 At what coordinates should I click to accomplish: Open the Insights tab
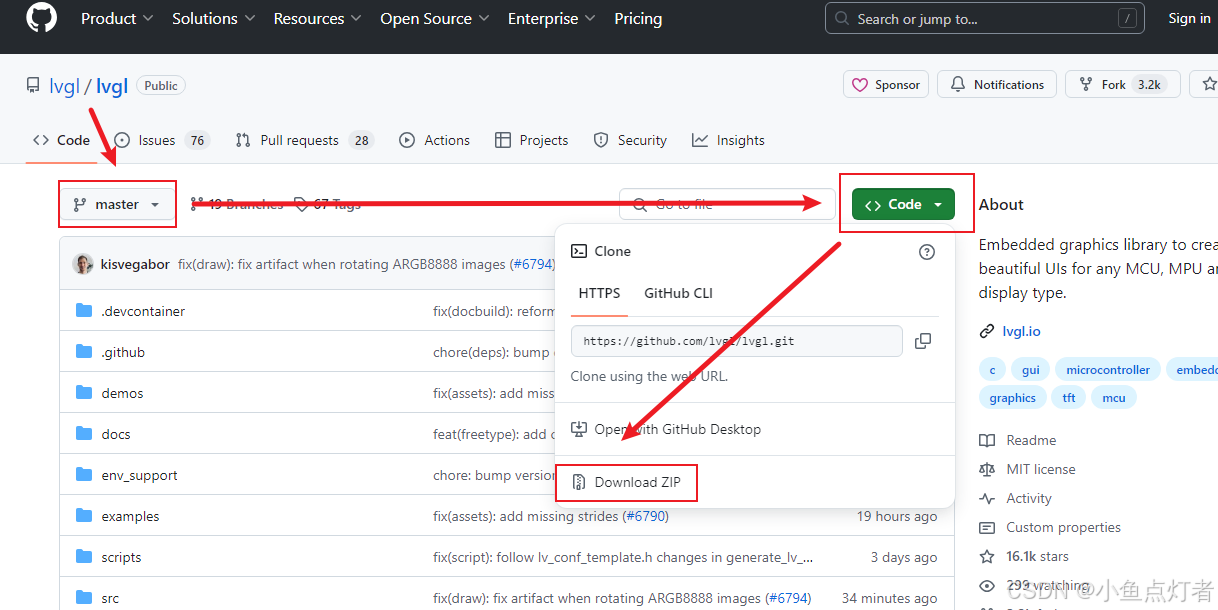pos(728,140)
